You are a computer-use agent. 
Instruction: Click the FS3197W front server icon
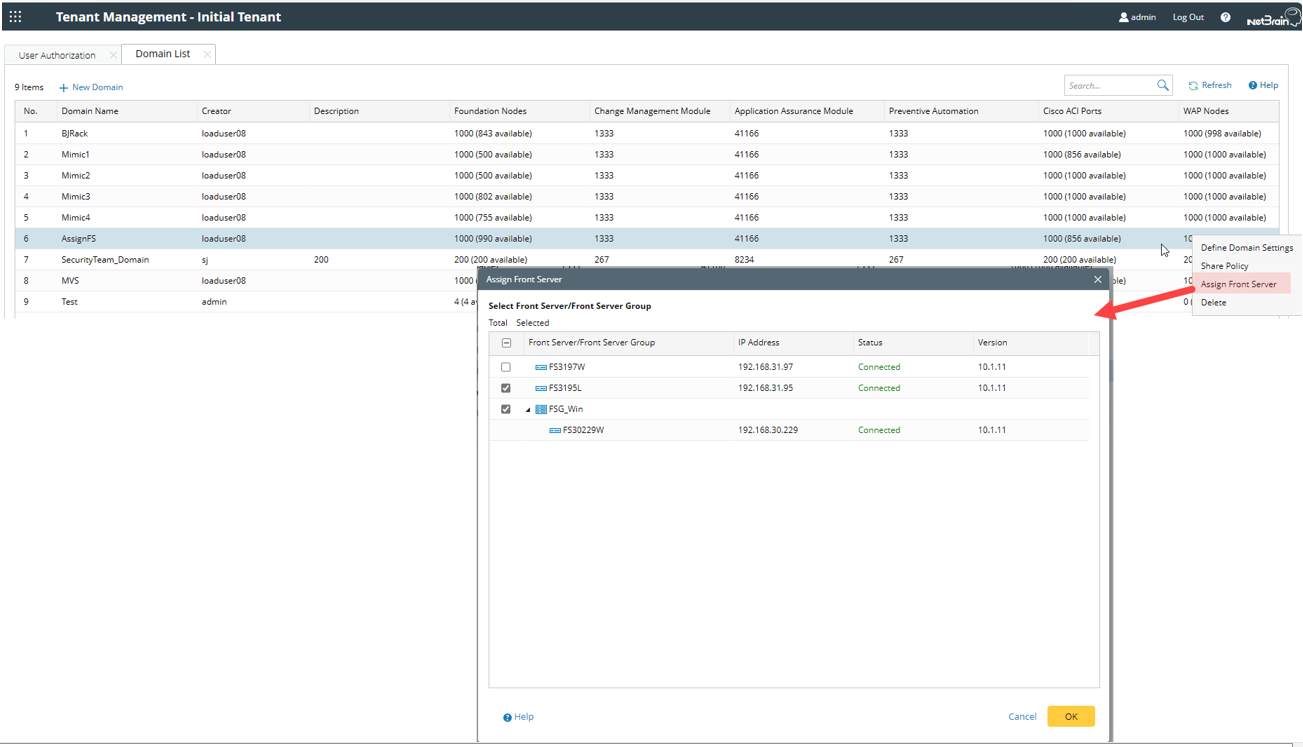(x=541, y=368)
